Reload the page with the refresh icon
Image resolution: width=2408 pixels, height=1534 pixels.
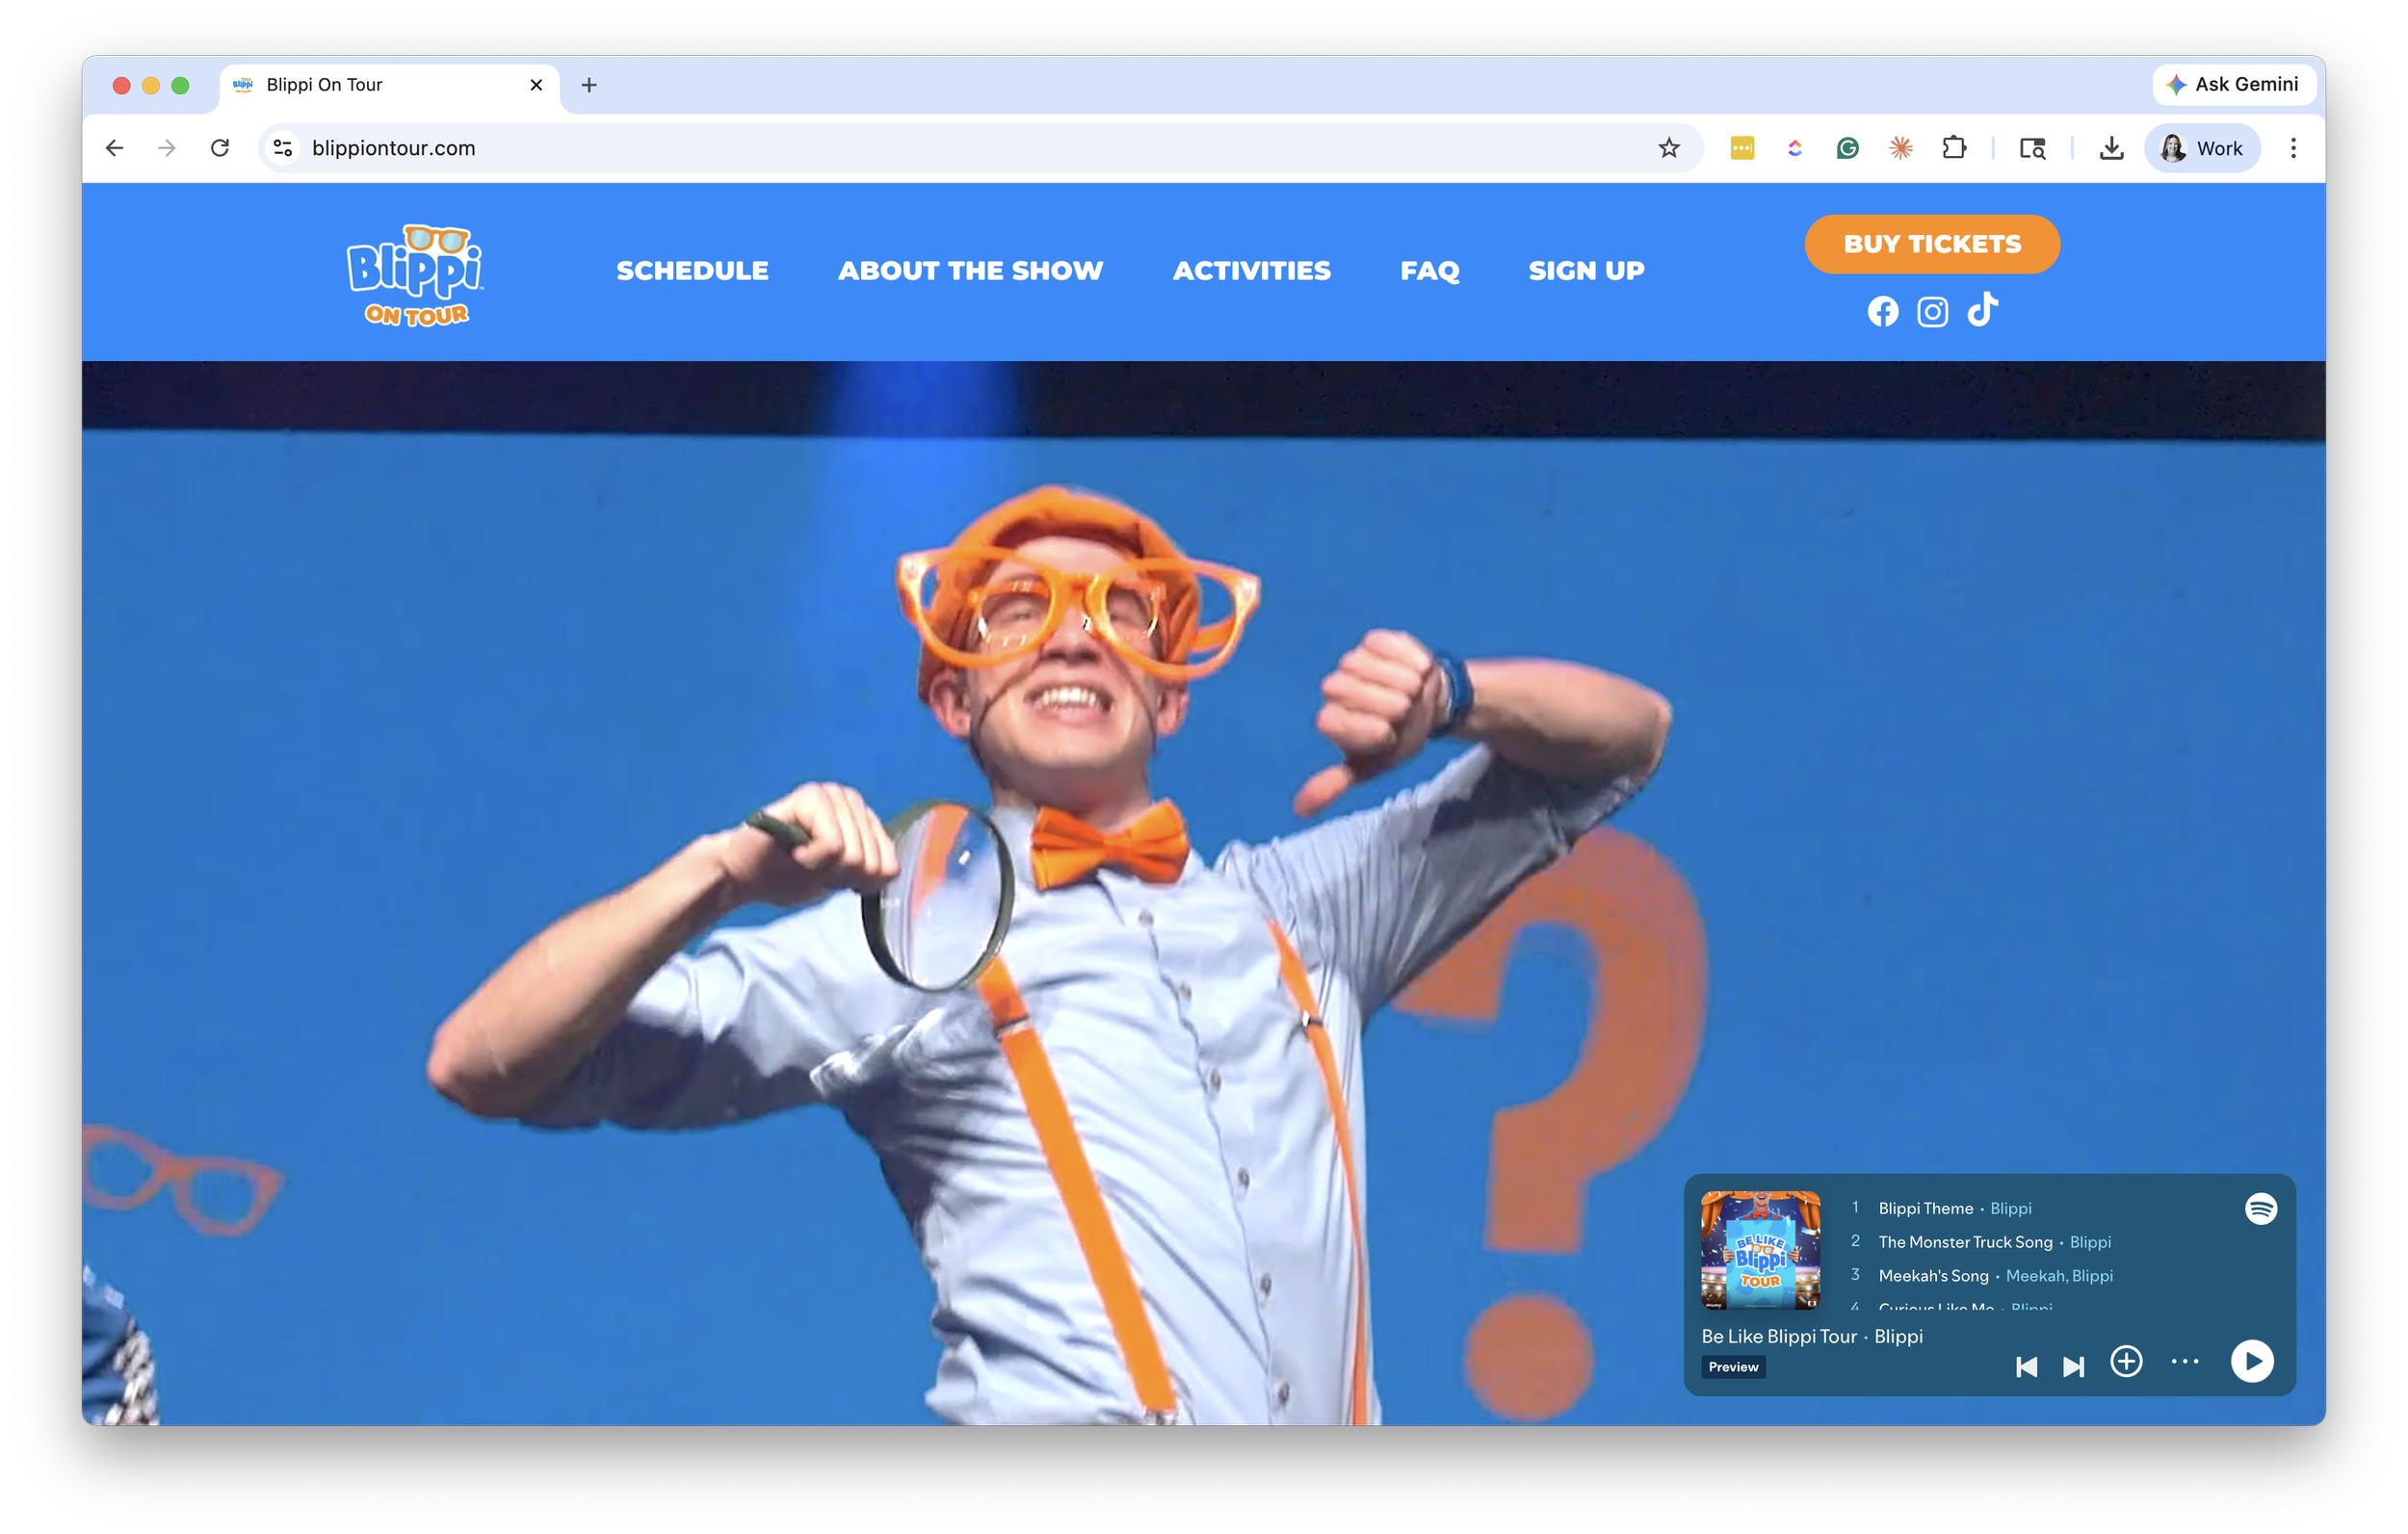[220, 148]
